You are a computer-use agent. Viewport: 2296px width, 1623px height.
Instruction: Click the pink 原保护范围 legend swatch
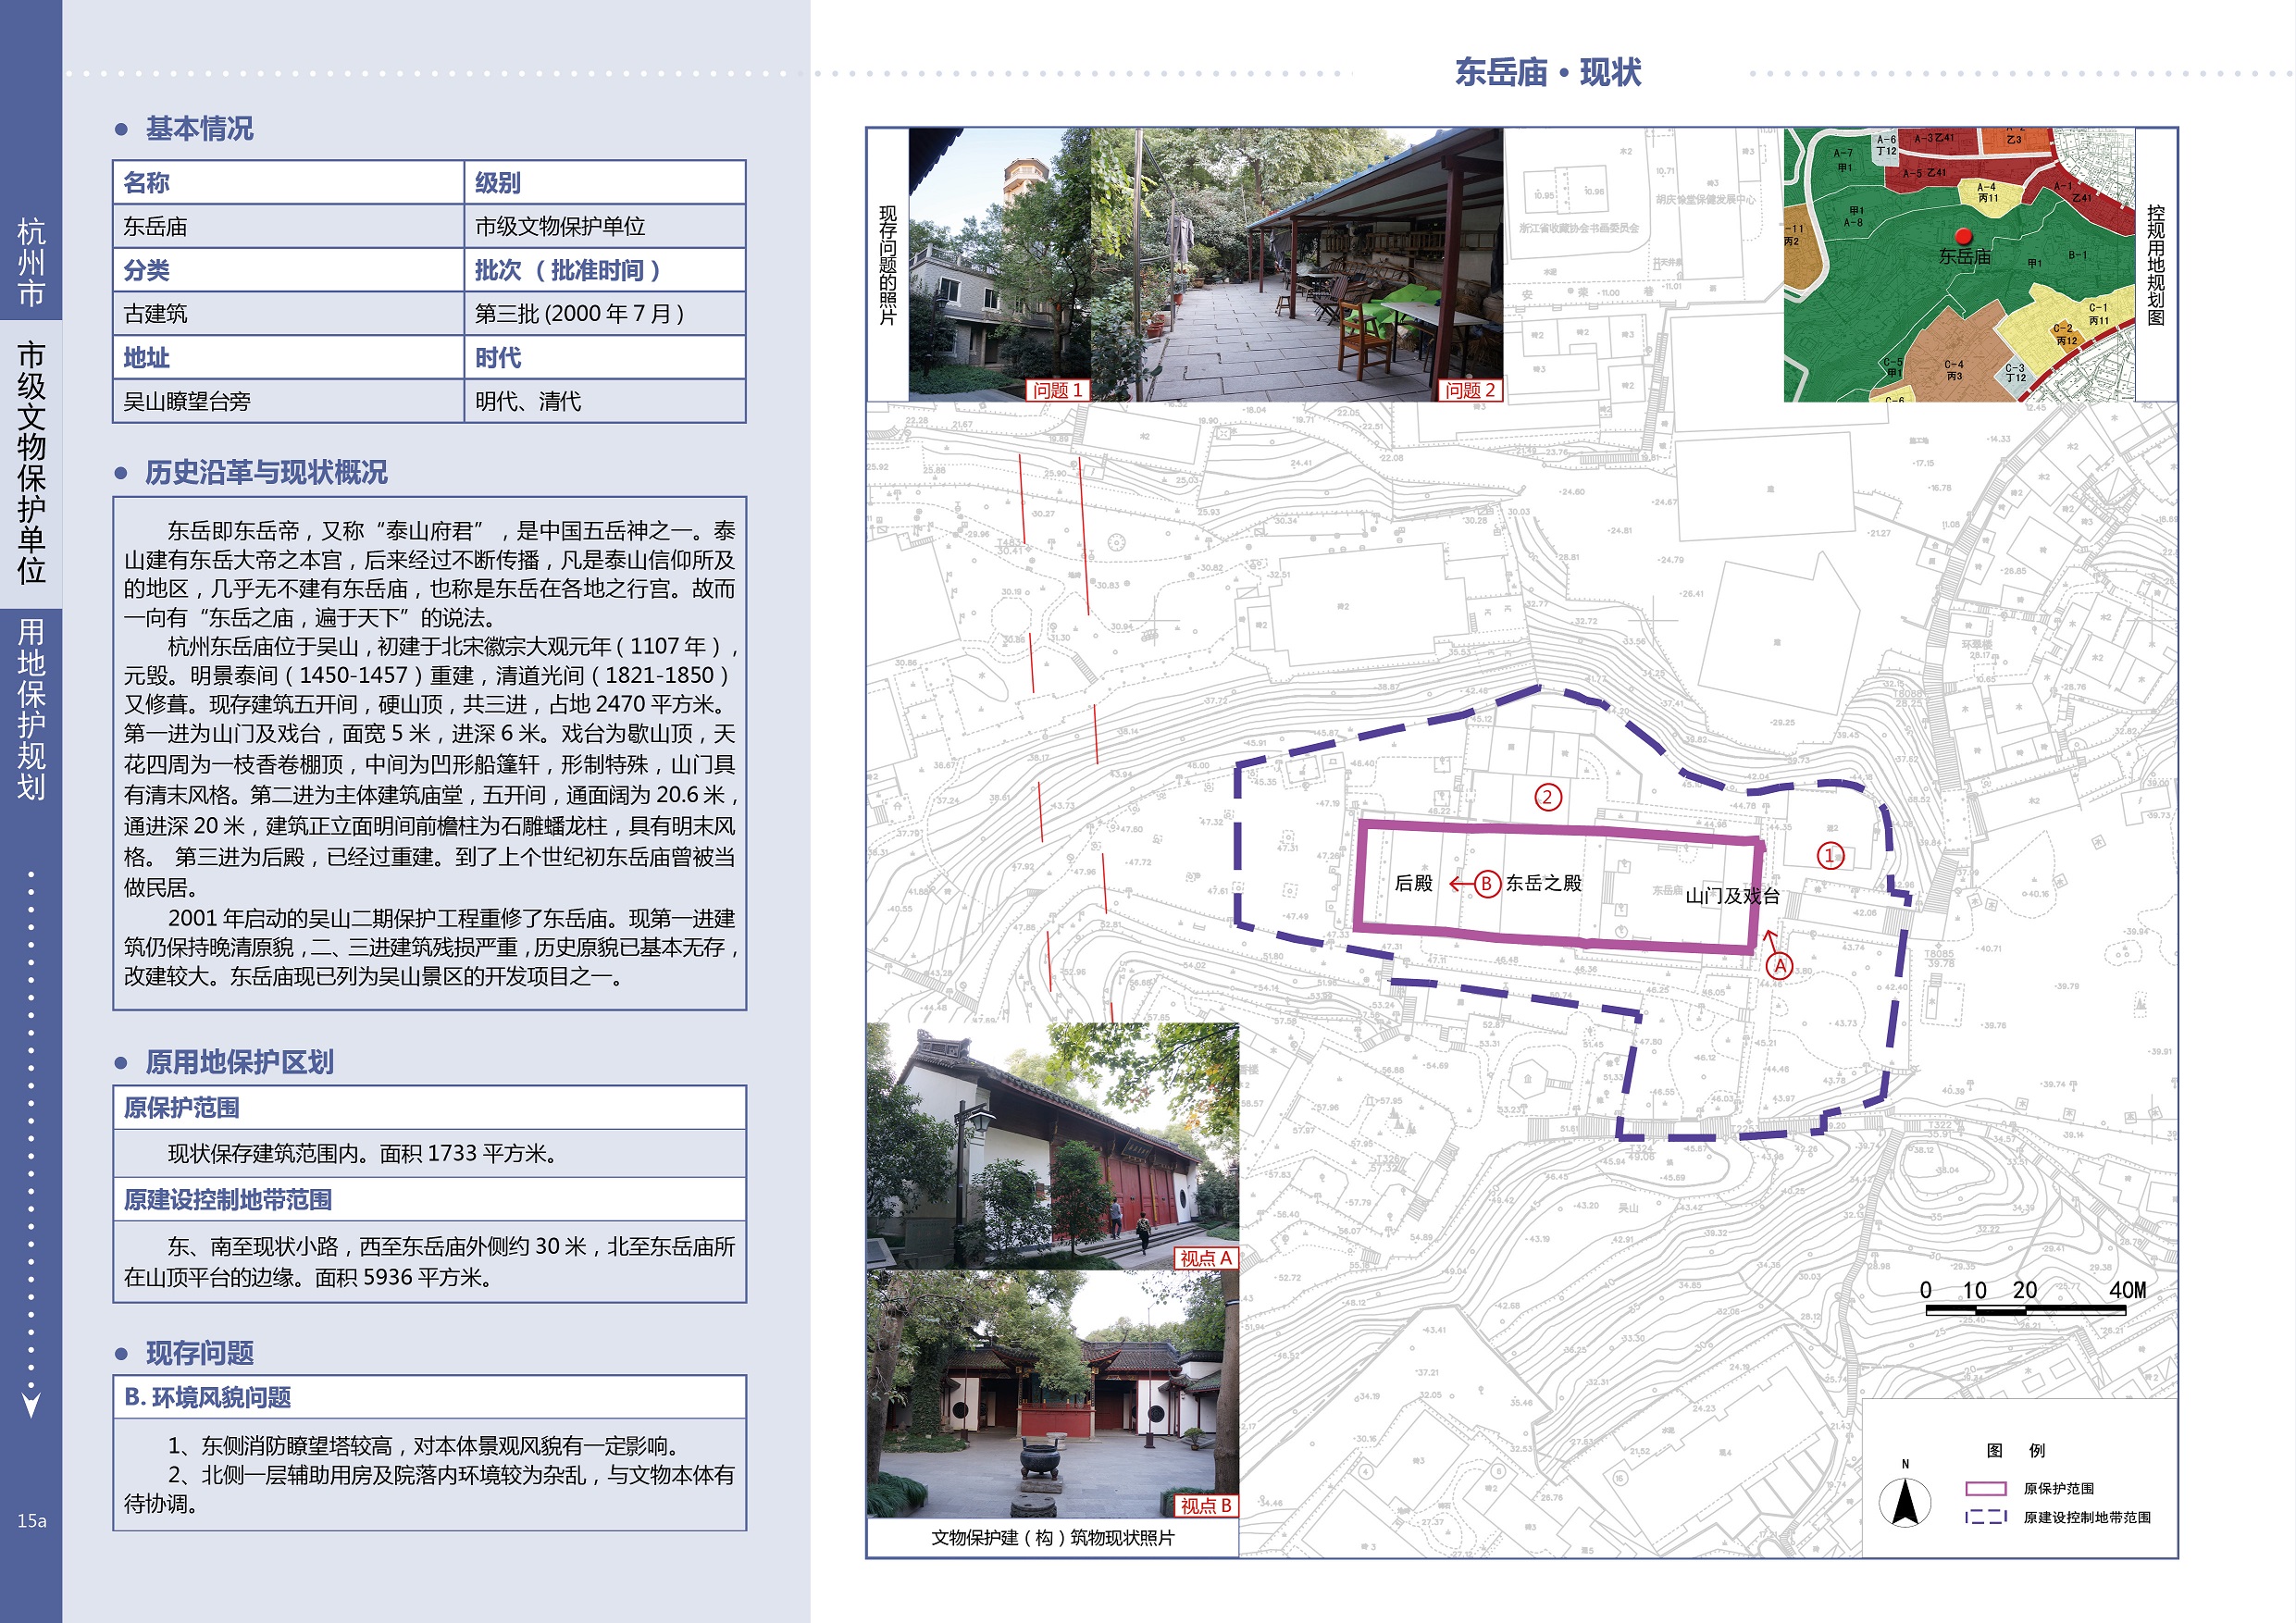(1985, 1489)
